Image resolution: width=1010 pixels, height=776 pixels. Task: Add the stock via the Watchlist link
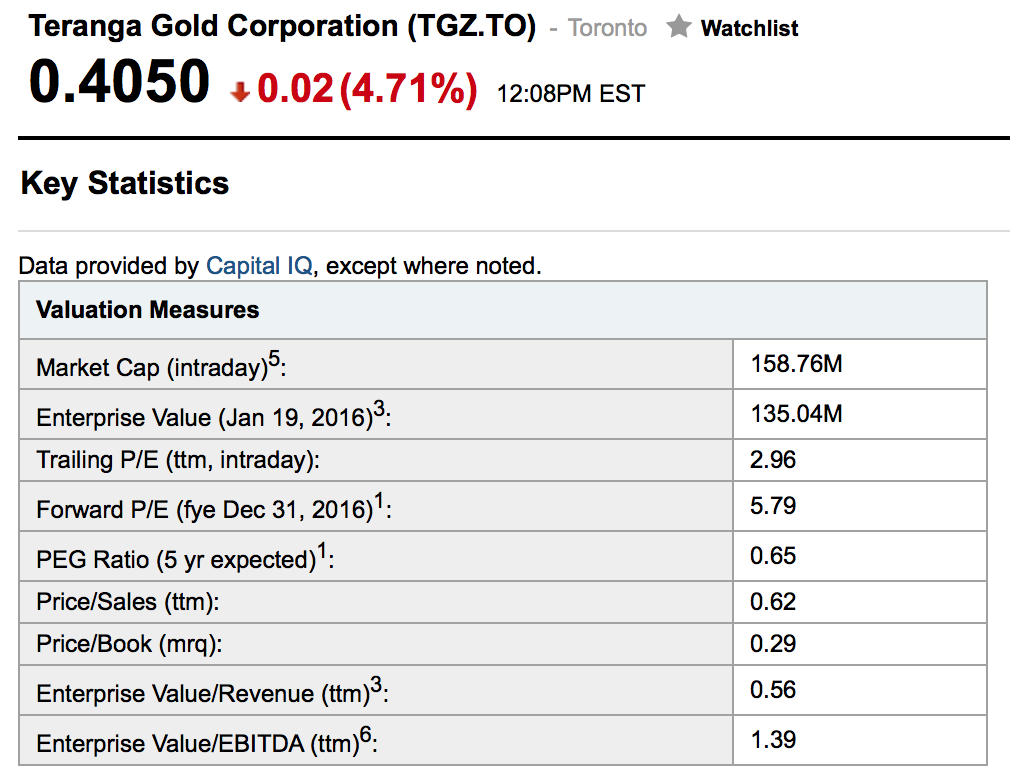click(749, 28)
